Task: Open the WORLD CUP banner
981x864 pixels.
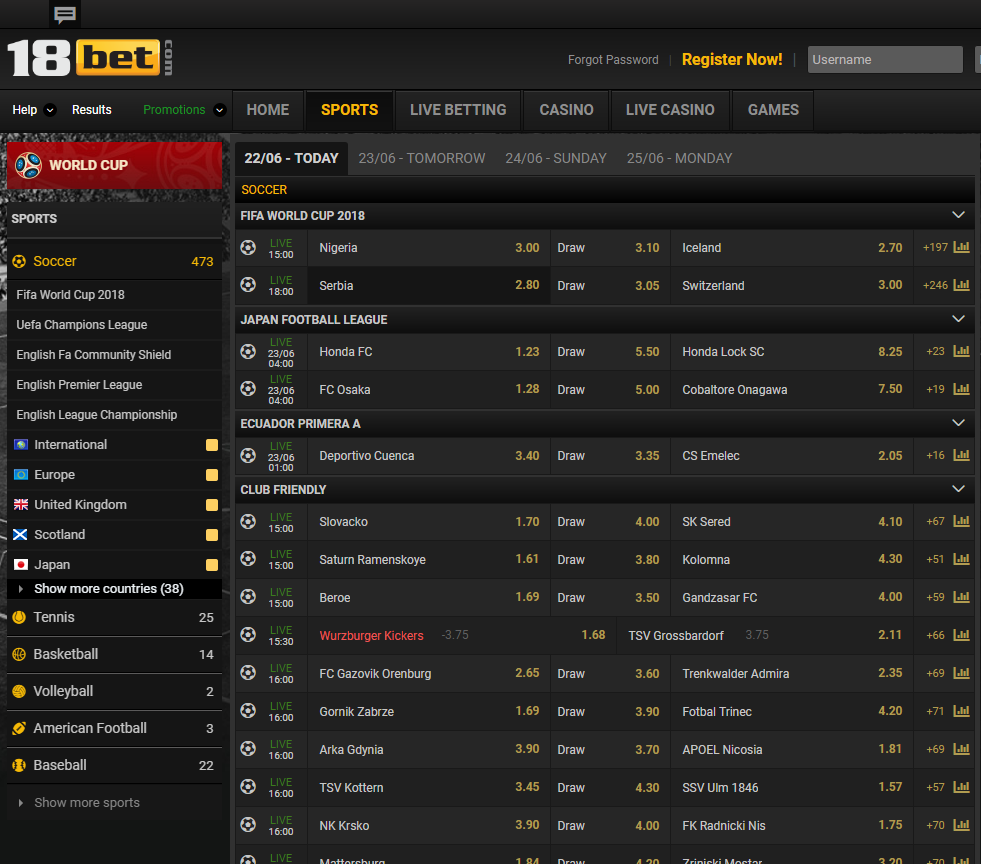Action: pyautogui.click(x=114, y=165)
